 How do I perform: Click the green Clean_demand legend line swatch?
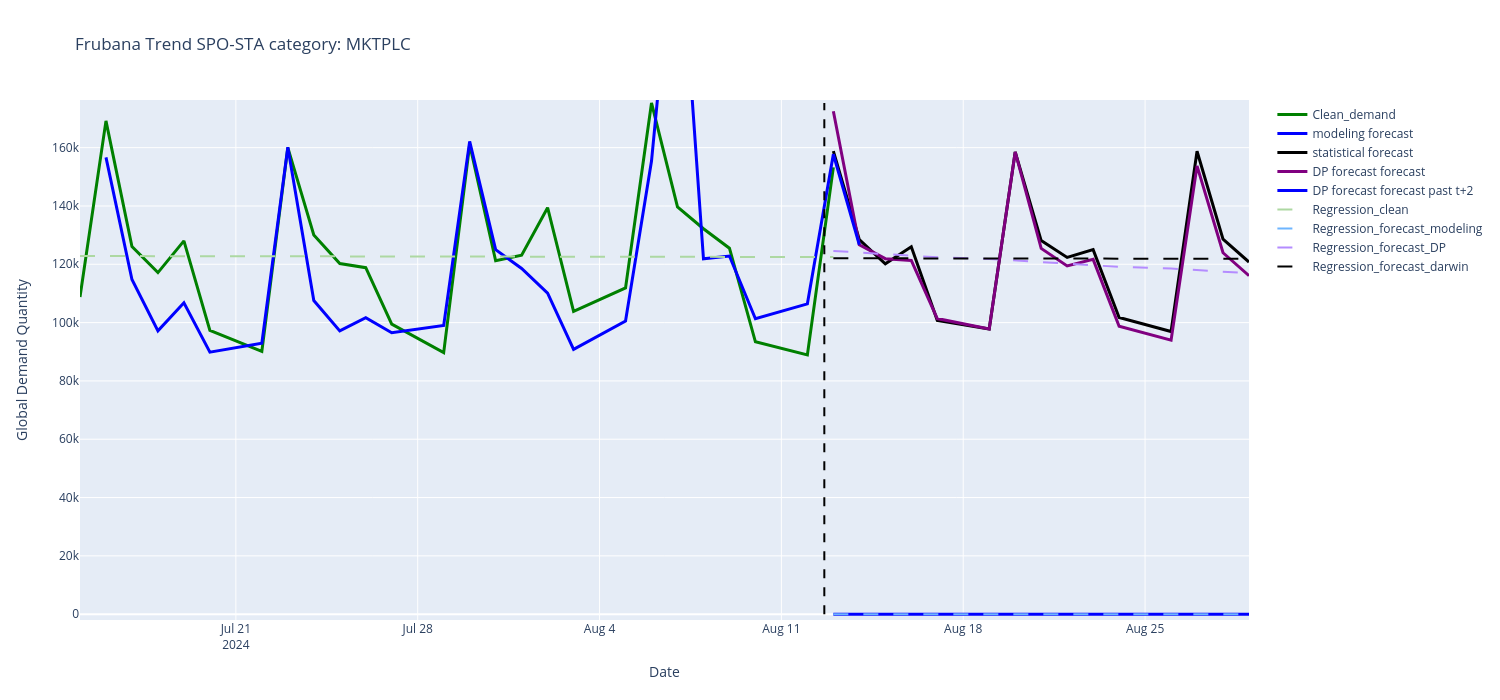[1293, 115]
